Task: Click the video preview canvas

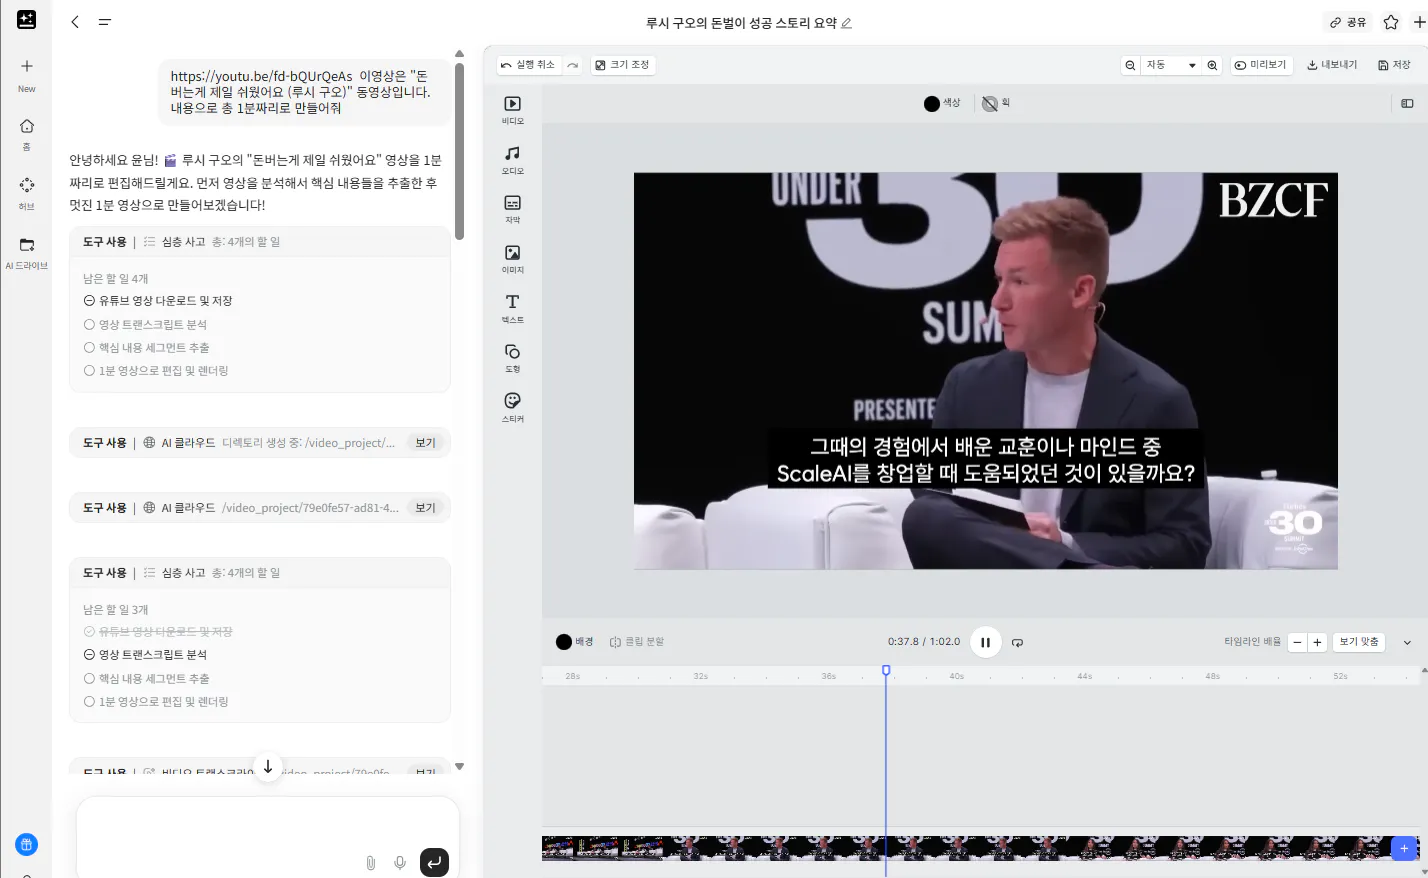Action: point(986,371)
